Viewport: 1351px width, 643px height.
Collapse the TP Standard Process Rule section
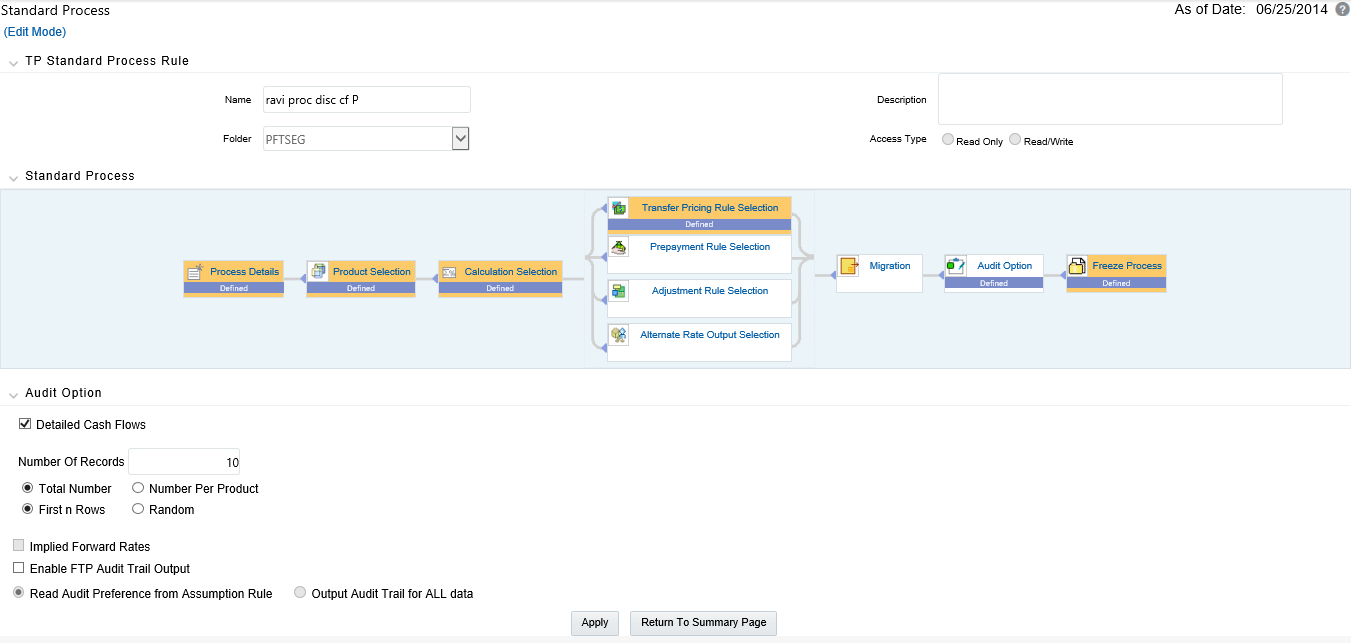pyautogui.click(x=13, y=62)
